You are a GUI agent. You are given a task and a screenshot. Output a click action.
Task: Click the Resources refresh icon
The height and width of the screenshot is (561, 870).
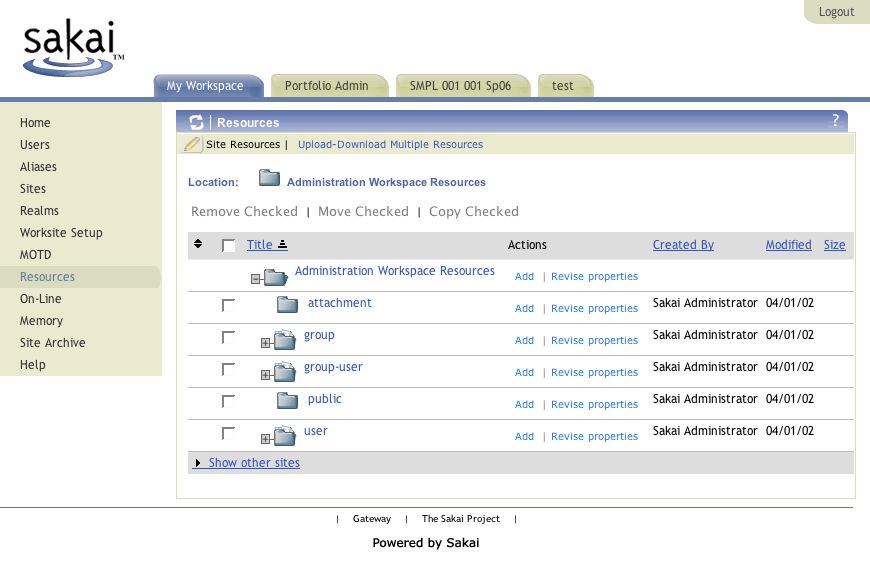tap(196, 122)
